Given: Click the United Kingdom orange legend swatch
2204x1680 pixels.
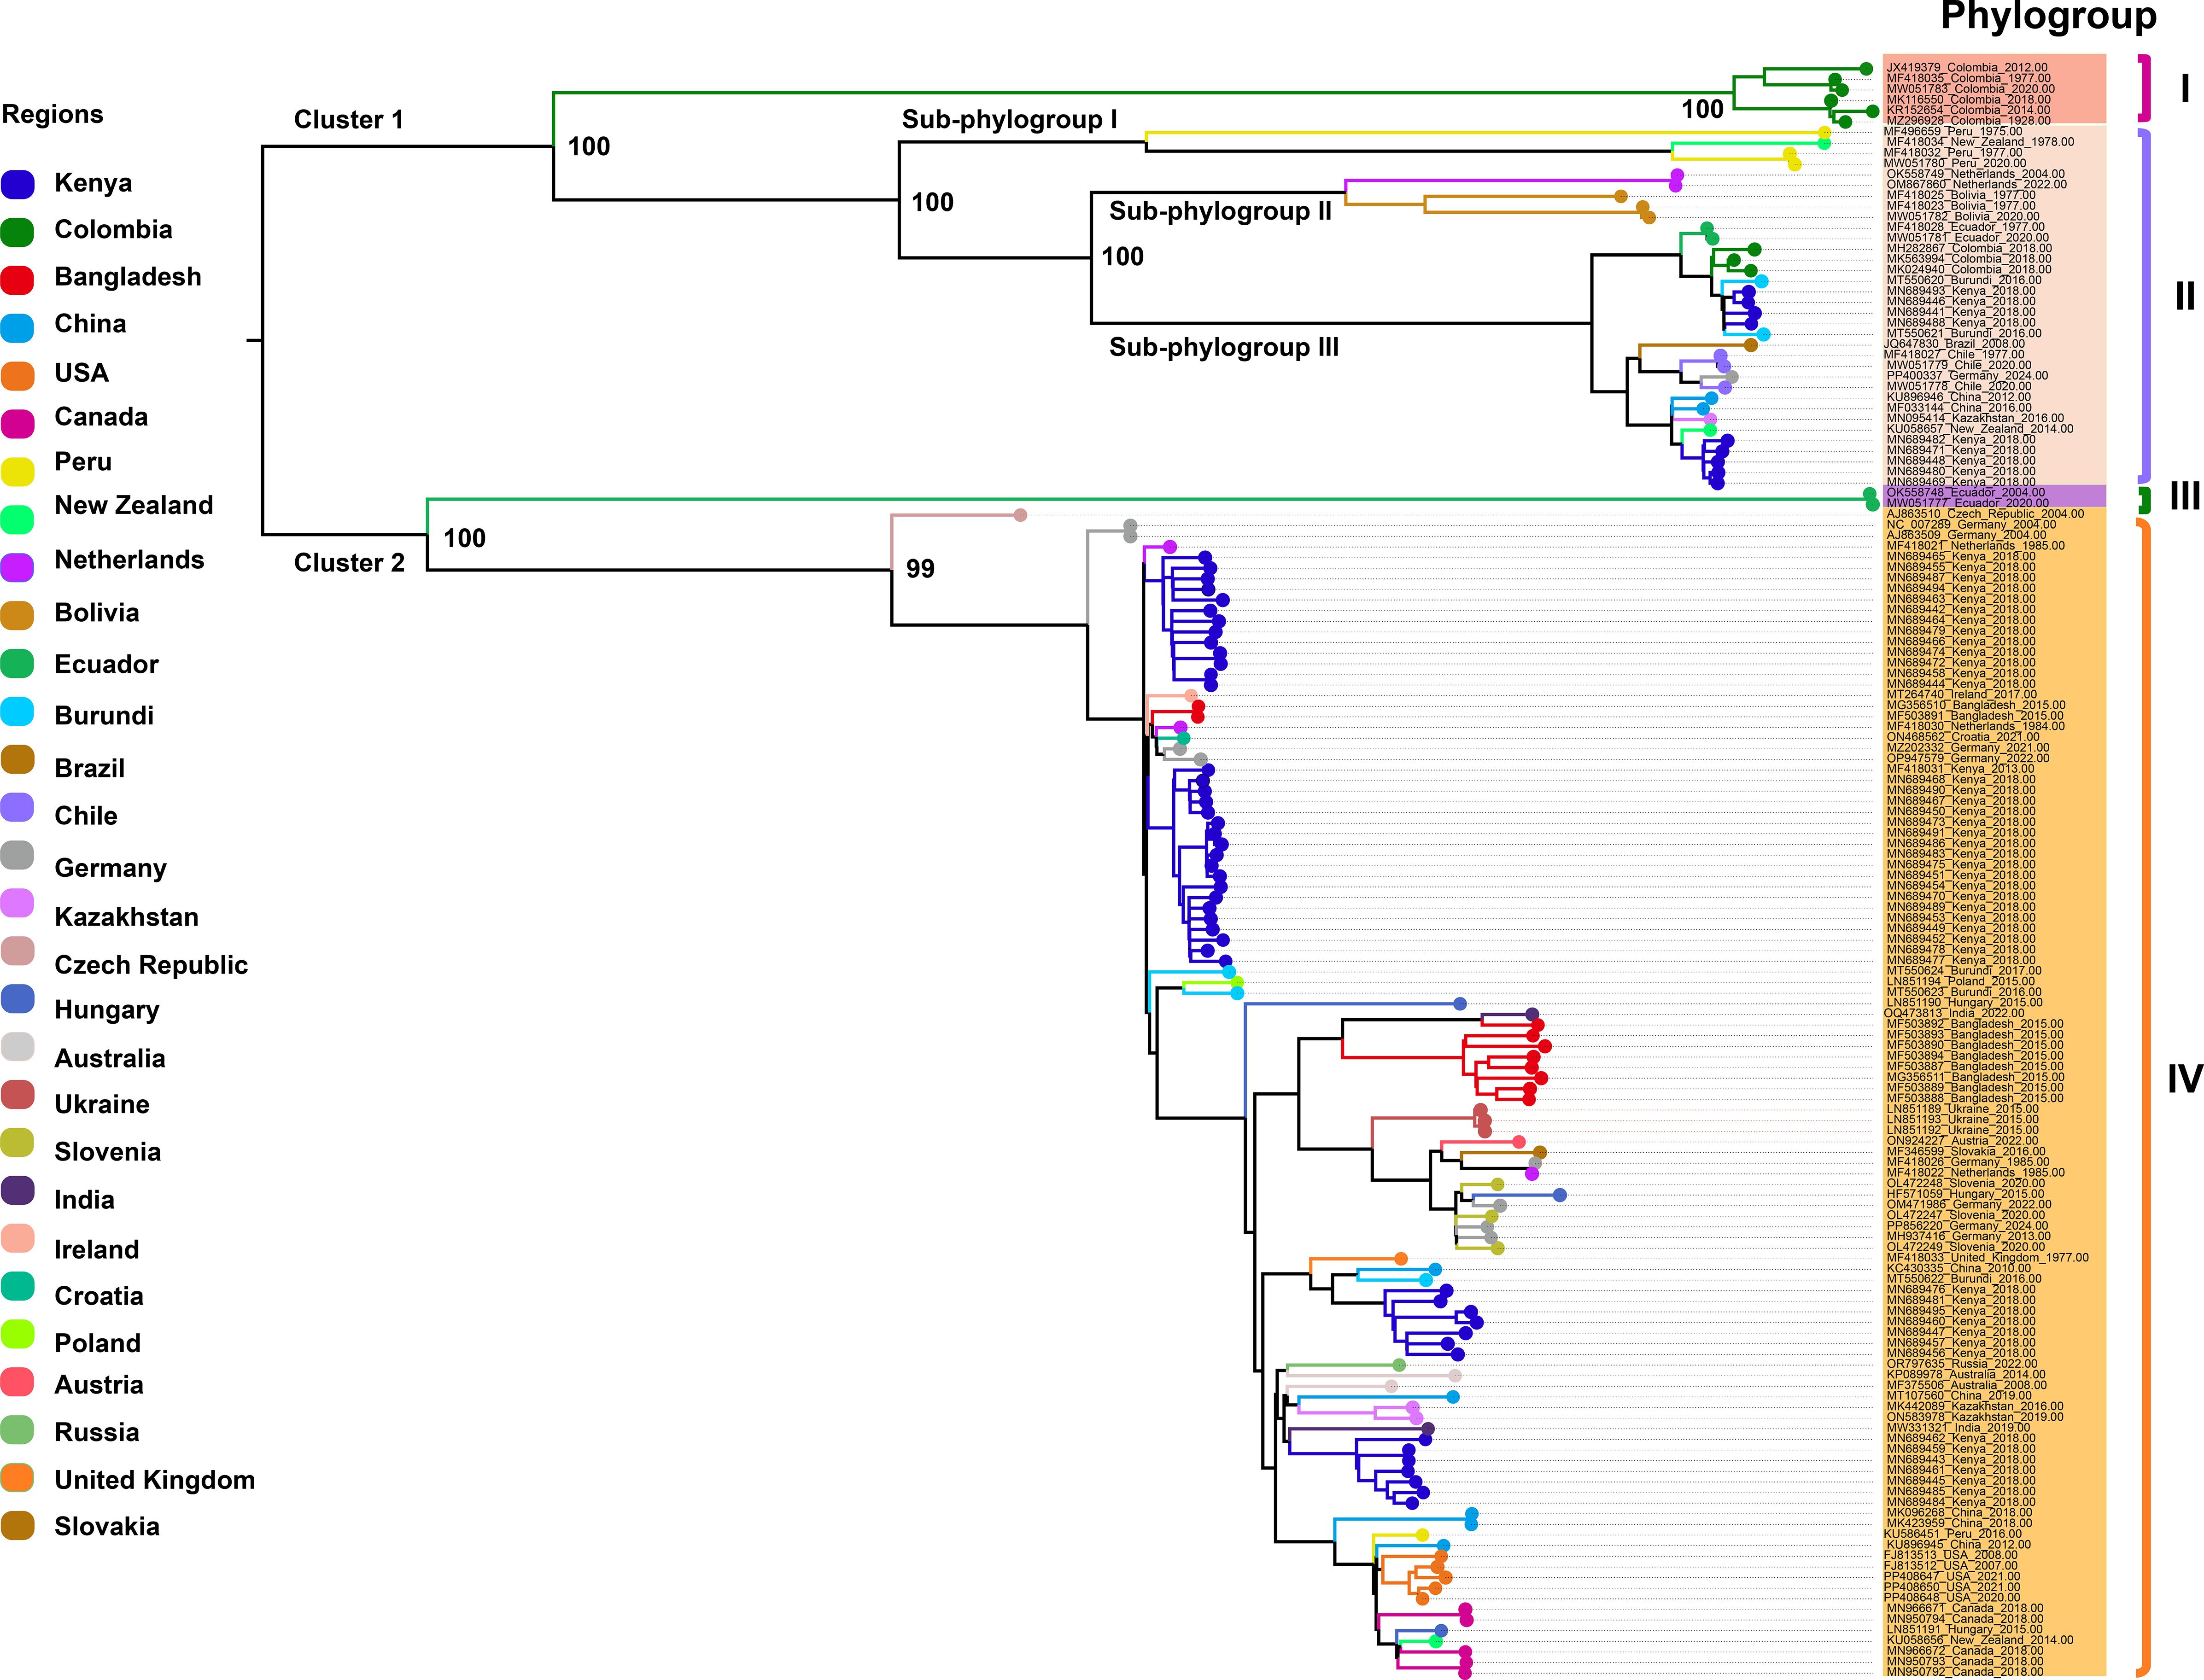Looking at the screenshot, I should tap(18, 1478).
